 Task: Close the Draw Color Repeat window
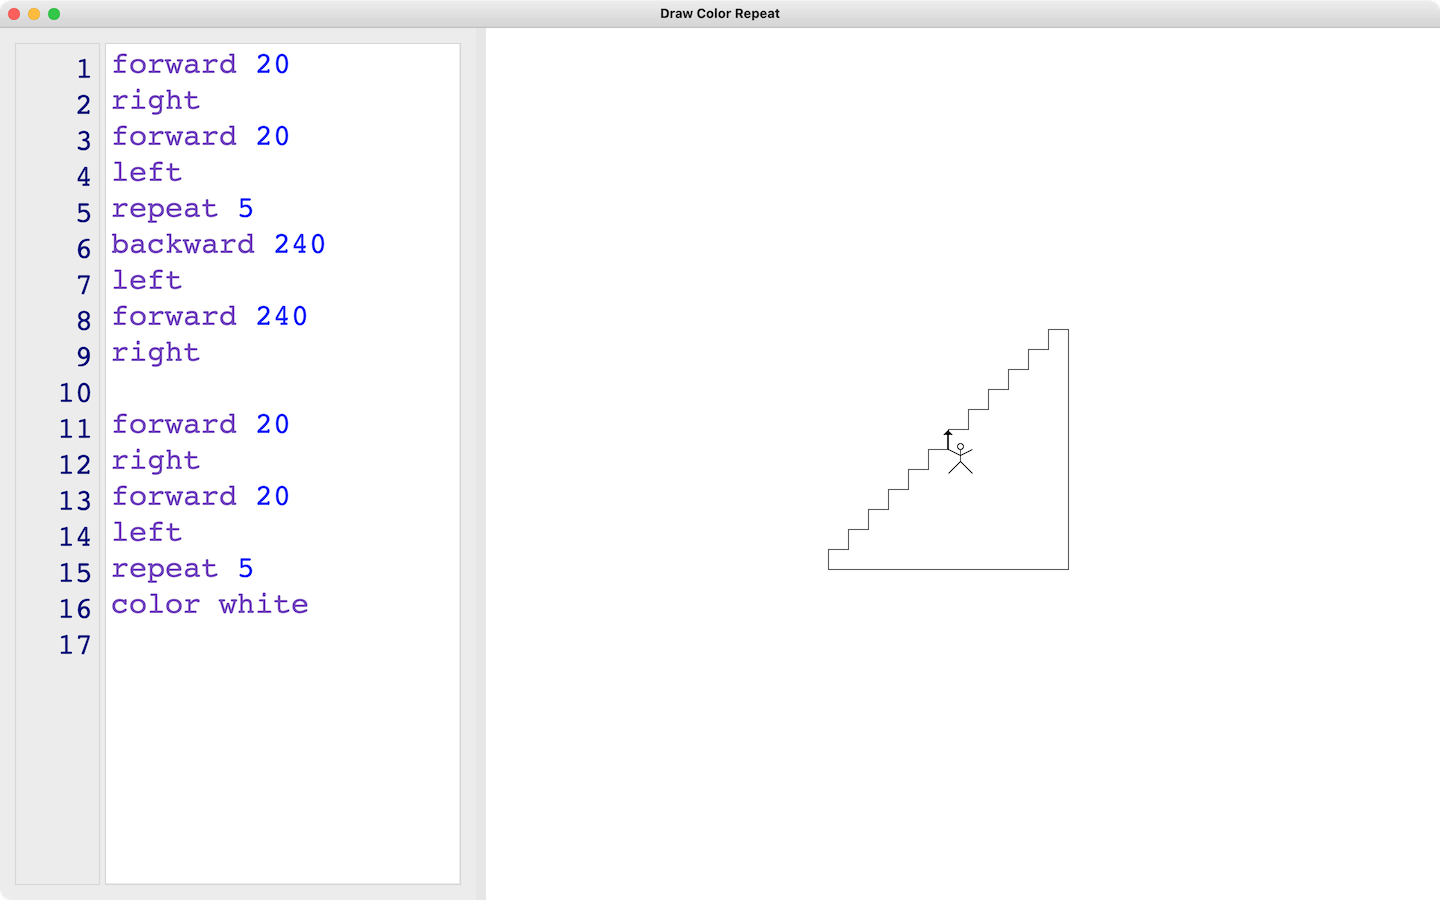tap(14, 14)
